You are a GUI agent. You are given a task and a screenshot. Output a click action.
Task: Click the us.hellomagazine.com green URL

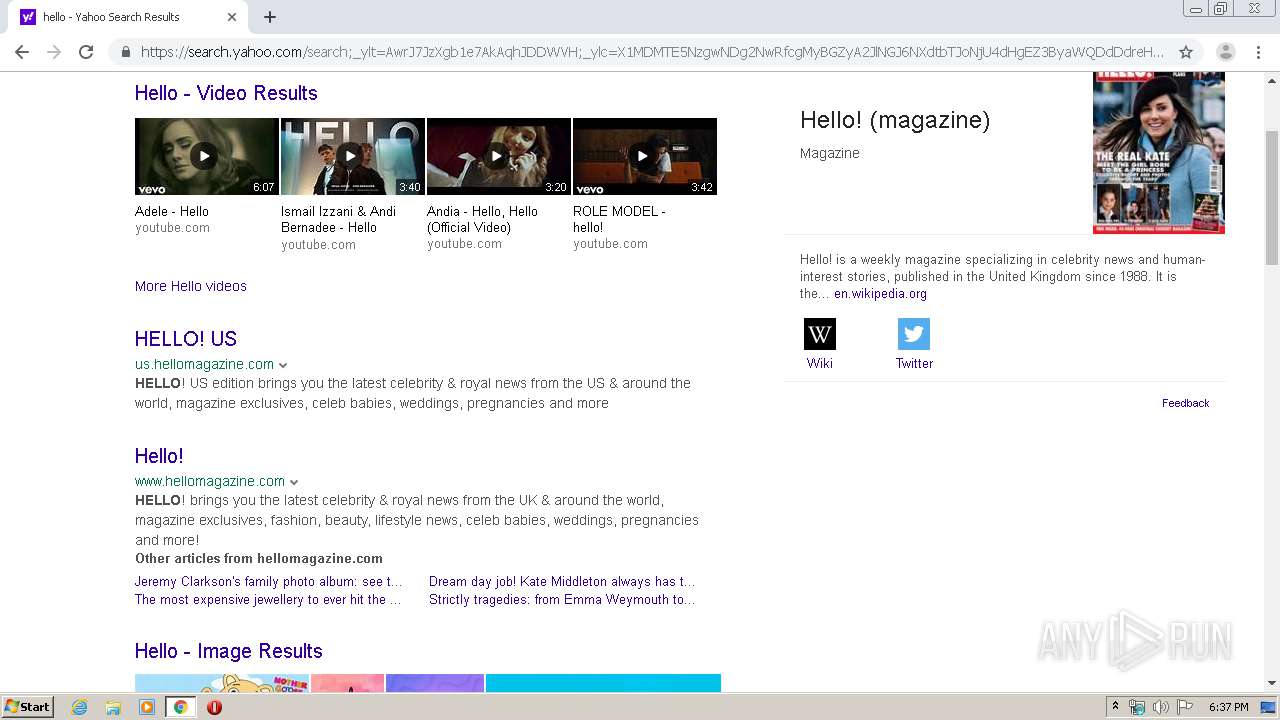(204, 364)
